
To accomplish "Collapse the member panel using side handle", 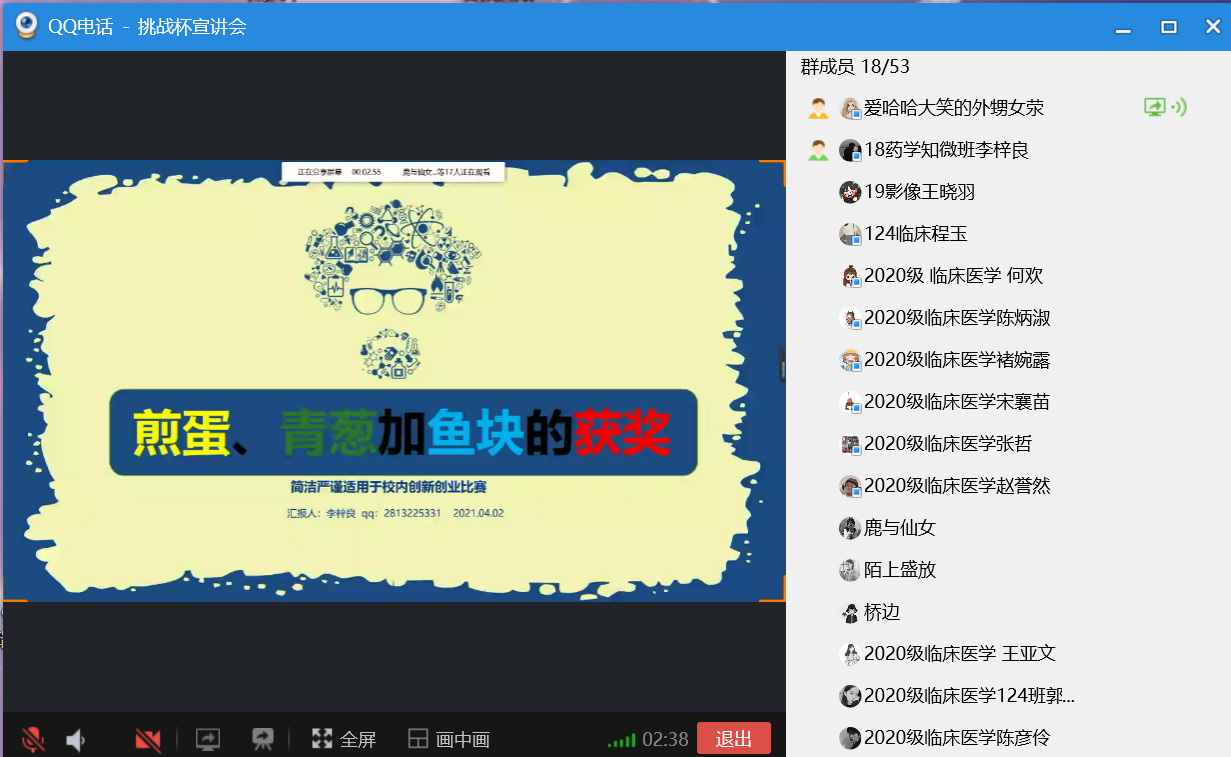I will pyautogui.click(x=782, y=365).
